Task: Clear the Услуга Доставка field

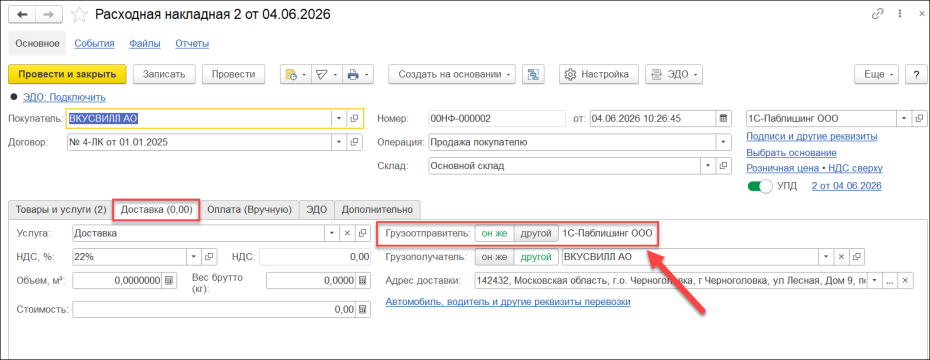Action: click(348, 233)
